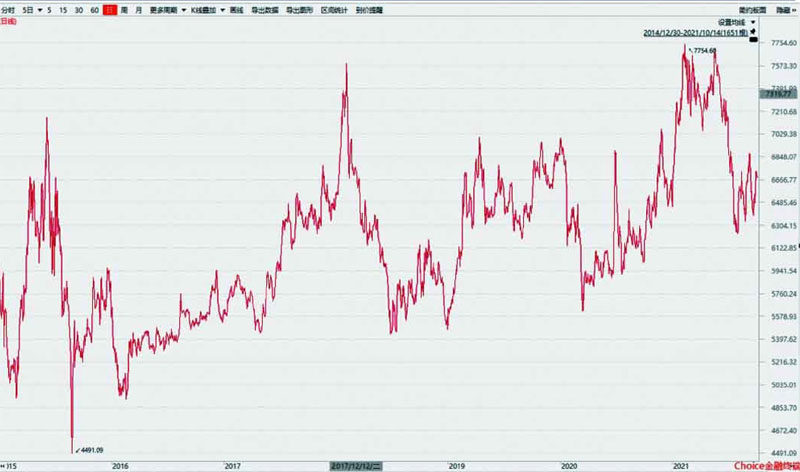Click 导出图形 to export the chart
The image size is (800, 472).
click(x=300, y=8)
